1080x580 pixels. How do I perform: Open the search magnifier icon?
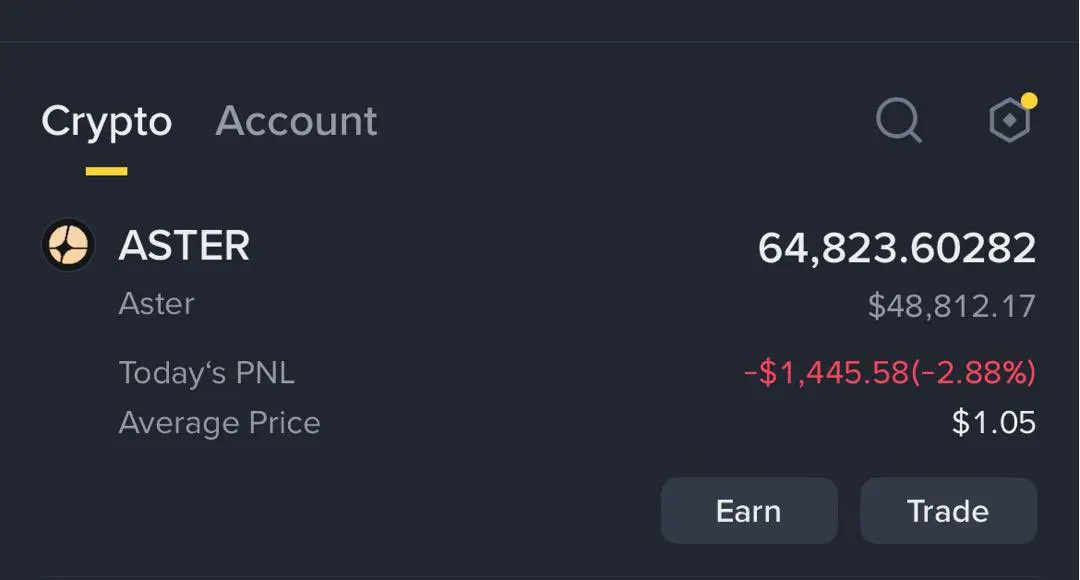point(898,121)
